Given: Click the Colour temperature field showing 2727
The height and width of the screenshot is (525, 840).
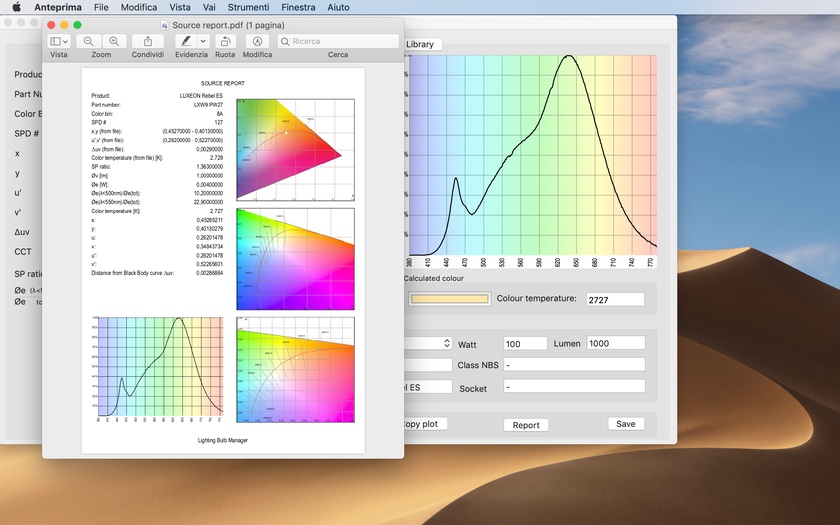Looking at the screenshot, I should pyautogui.click(x=614, y=299).
